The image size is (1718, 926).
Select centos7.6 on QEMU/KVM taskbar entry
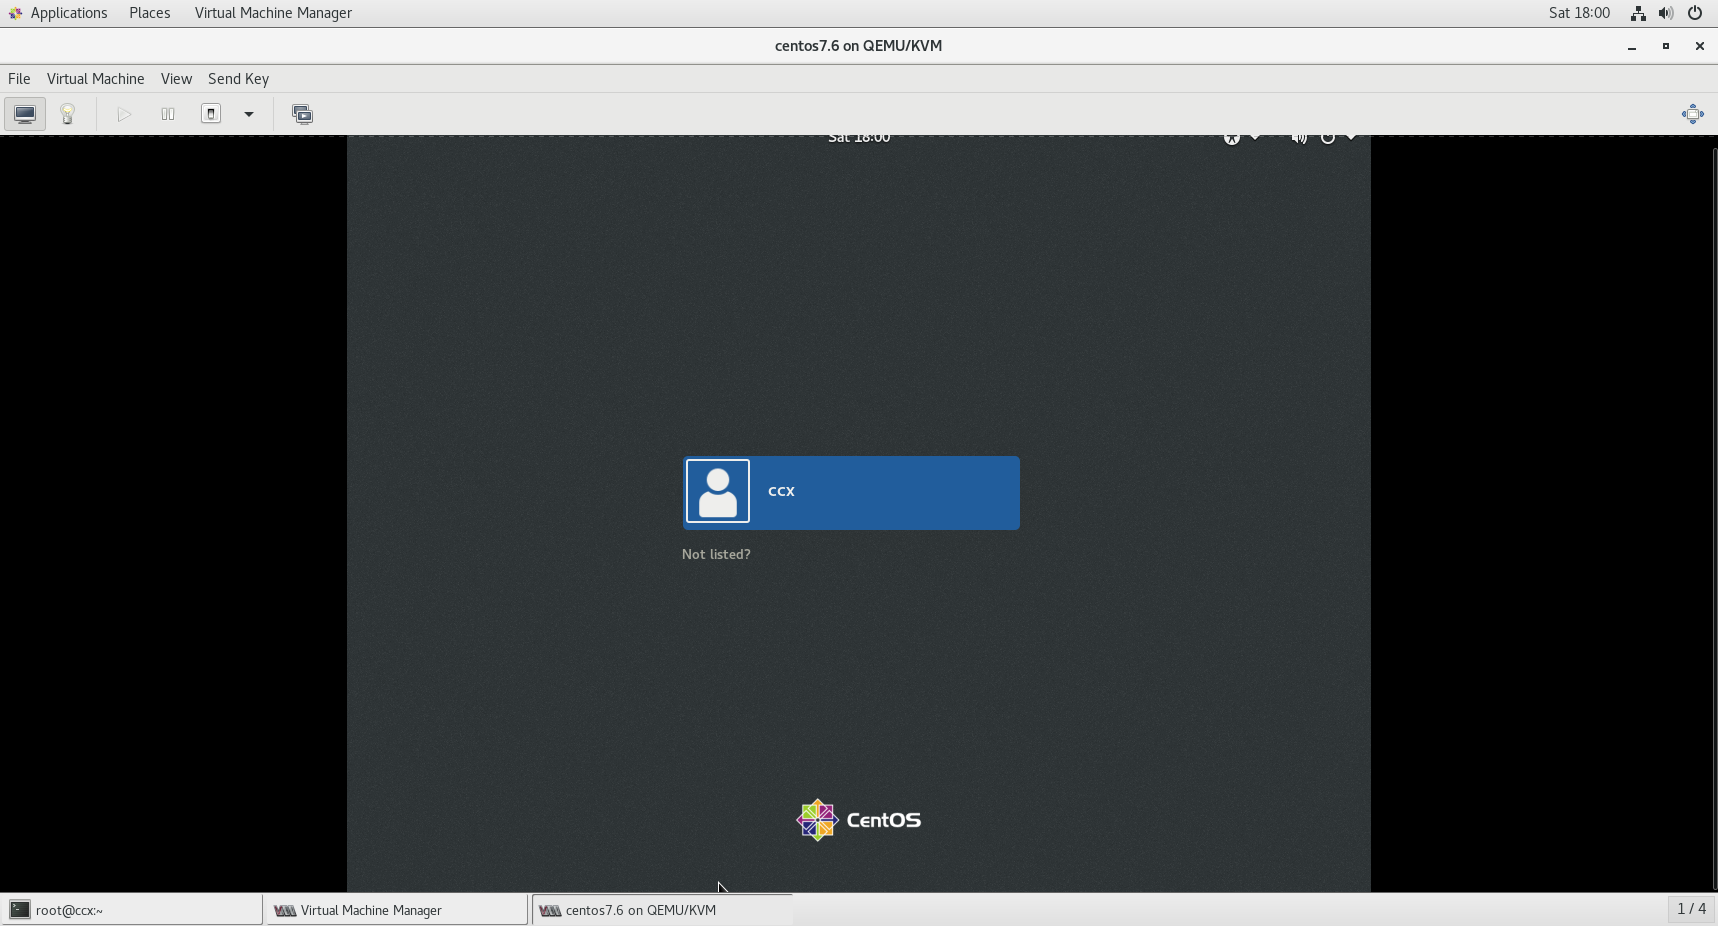pos(662,910)
